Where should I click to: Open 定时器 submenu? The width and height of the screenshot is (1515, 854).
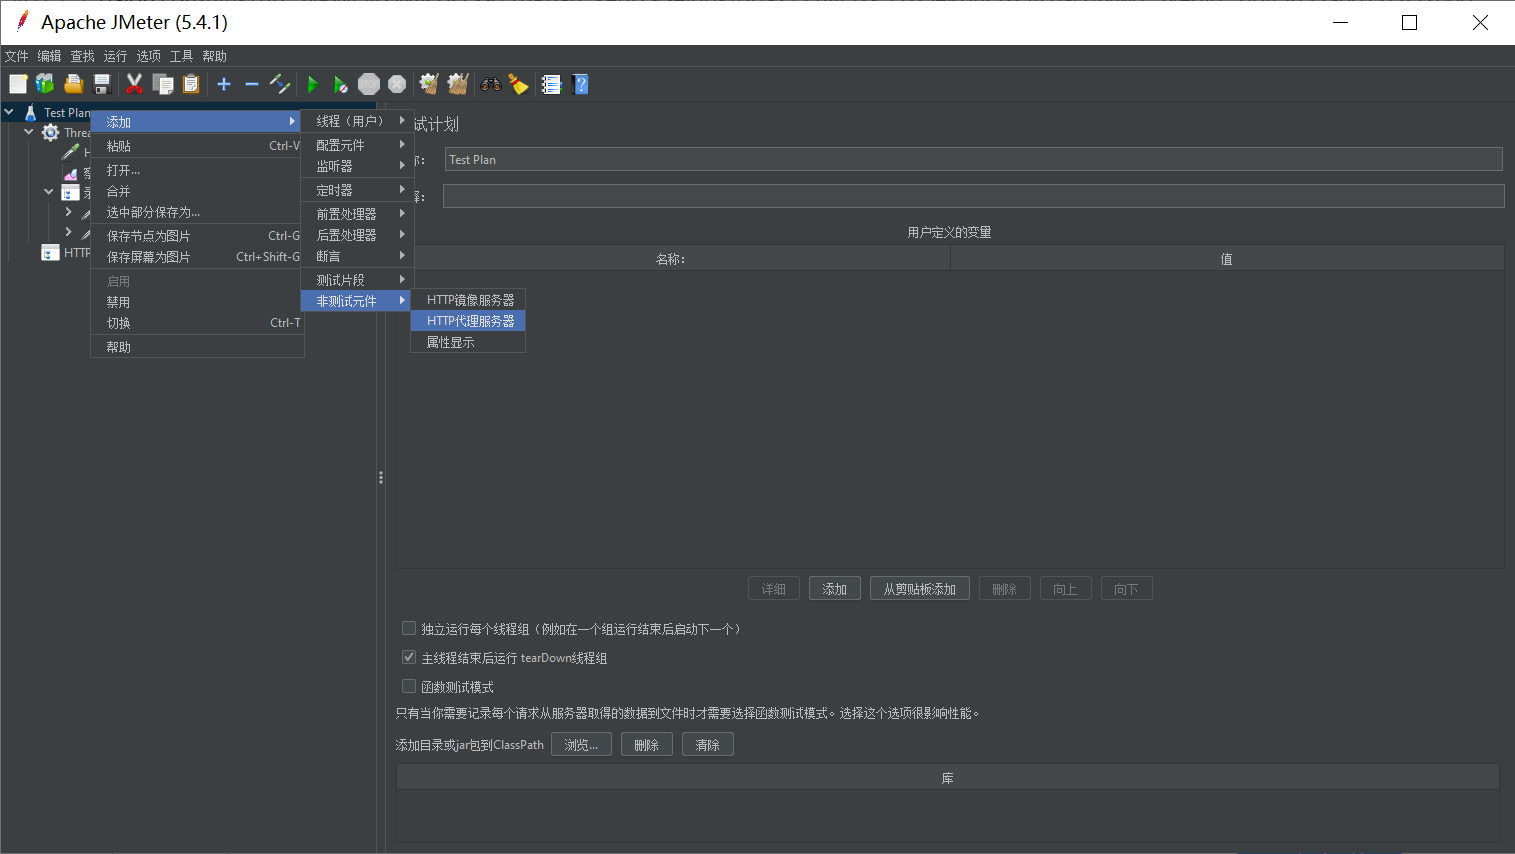click(x=357, y=190)
